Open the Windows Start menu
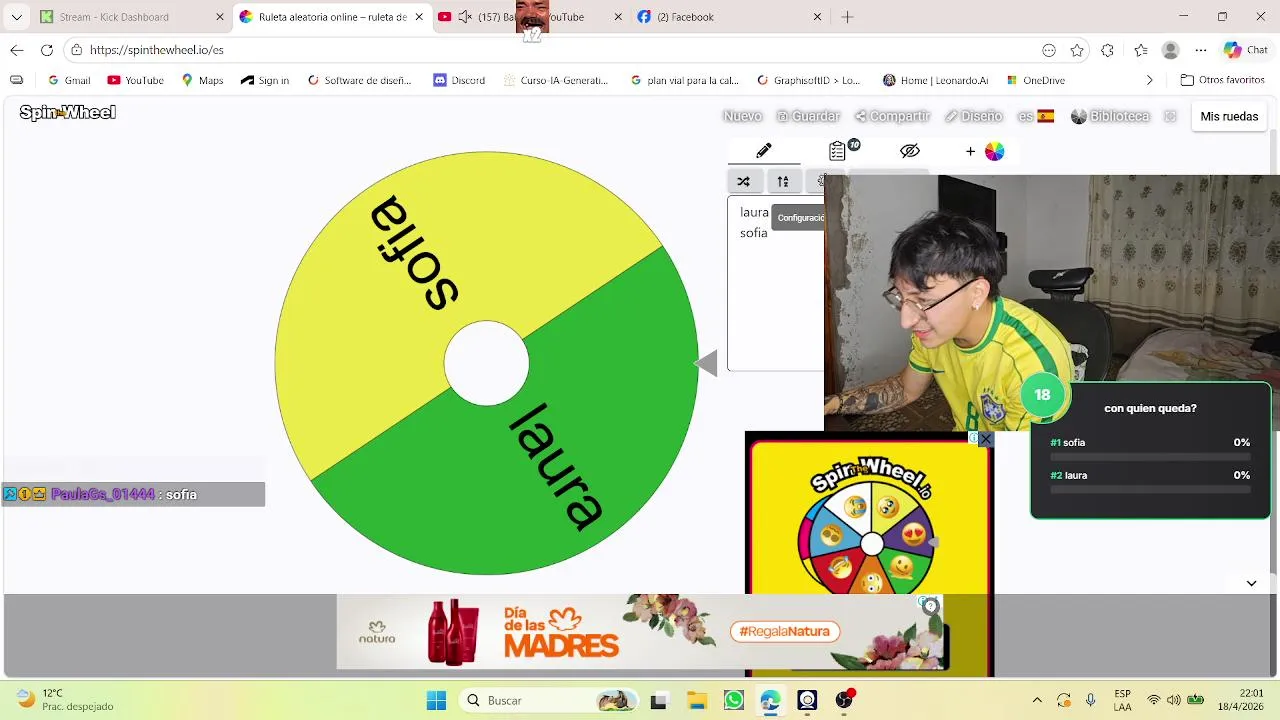 [436, 700]
